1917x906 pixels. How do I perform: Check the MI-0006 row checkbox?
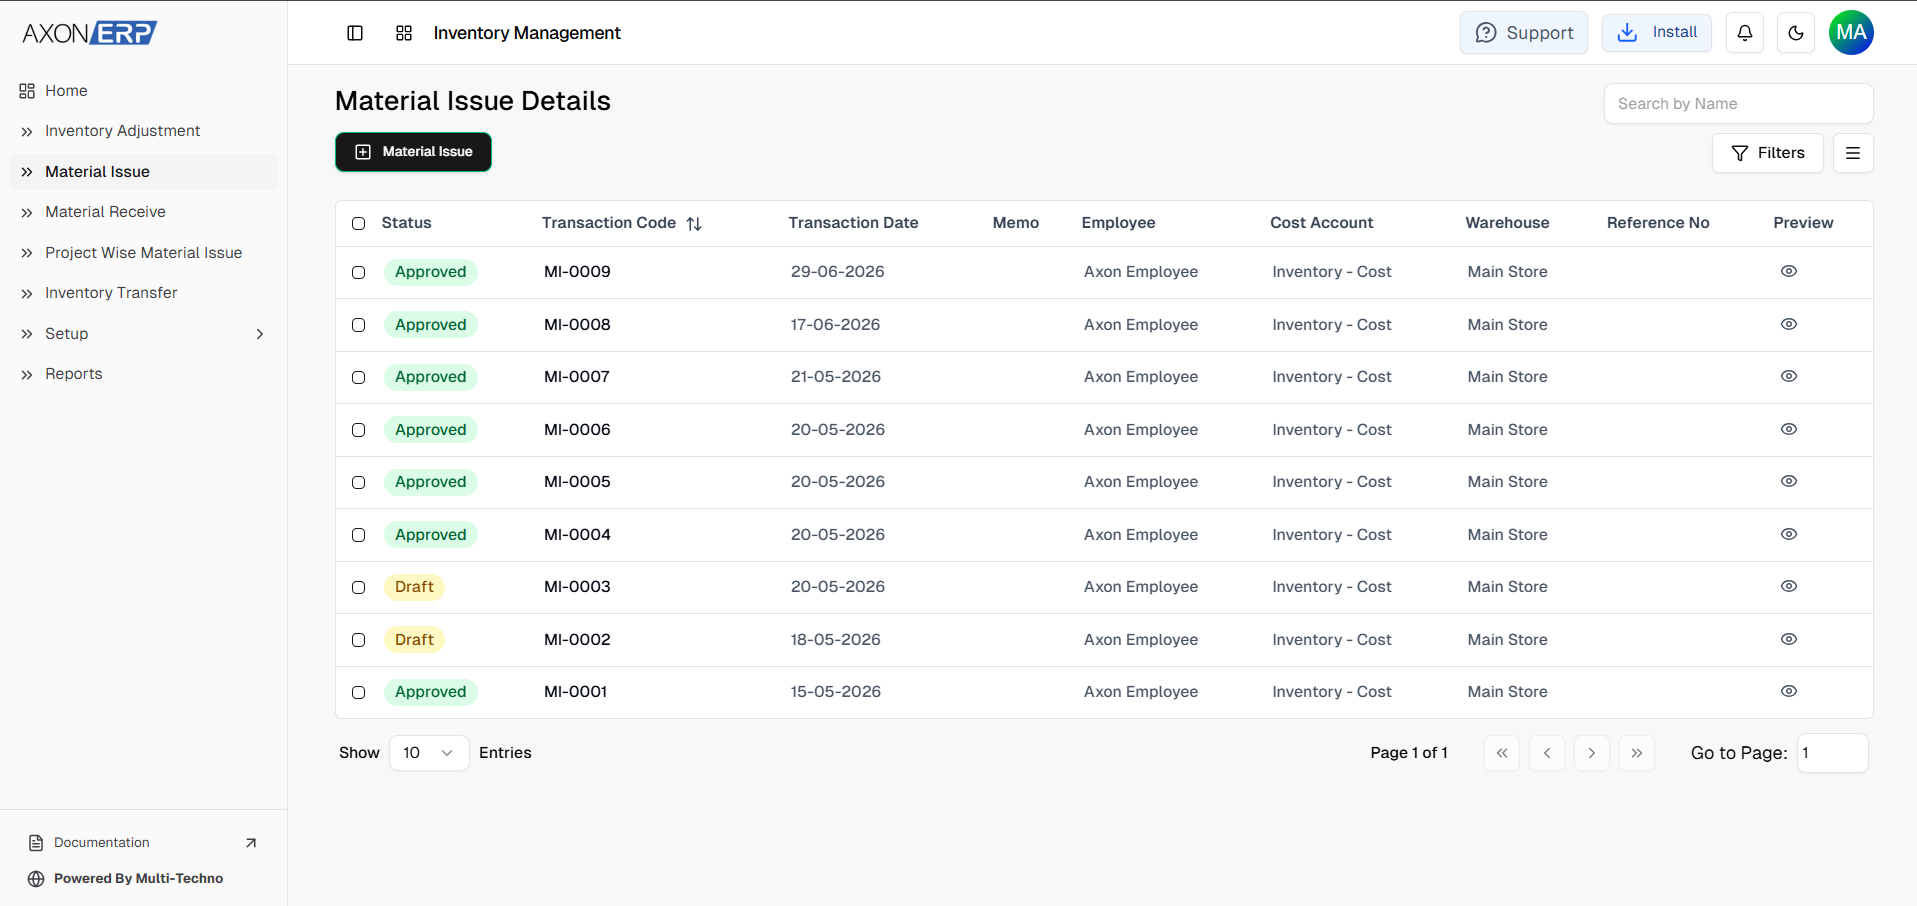(x=359, y=430)
